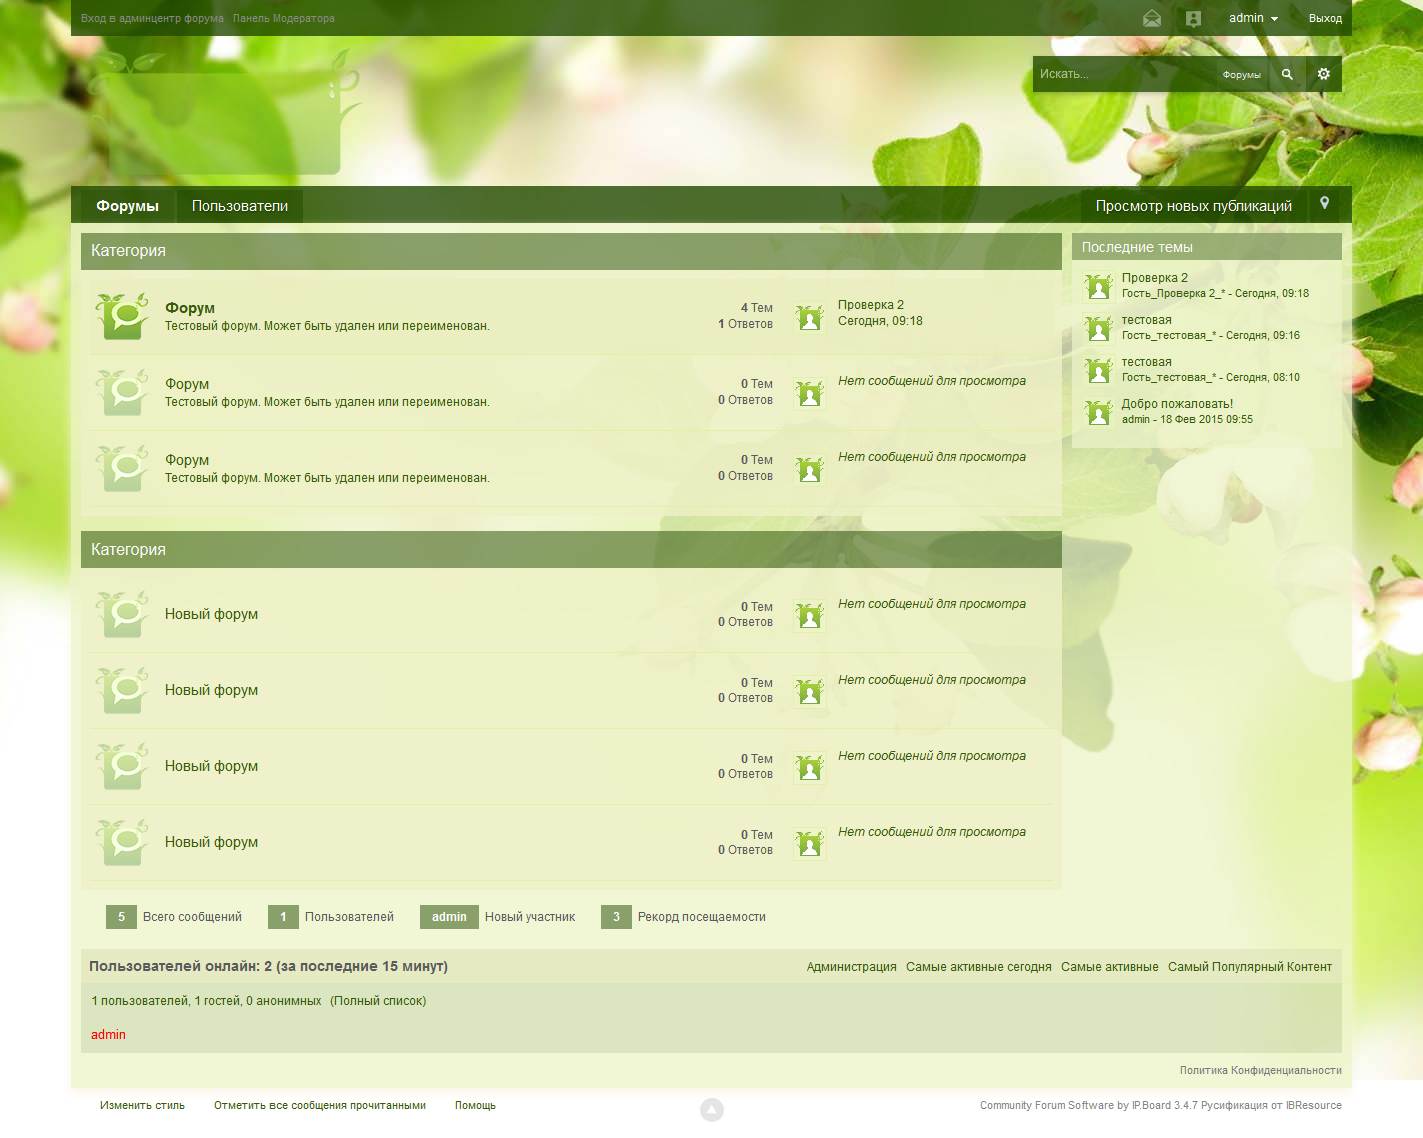Click avatar beside Добро пожаловать! topic
Image resolution: width=1423 pixels, height=1138 pixels.
(x=1098, y=412)
